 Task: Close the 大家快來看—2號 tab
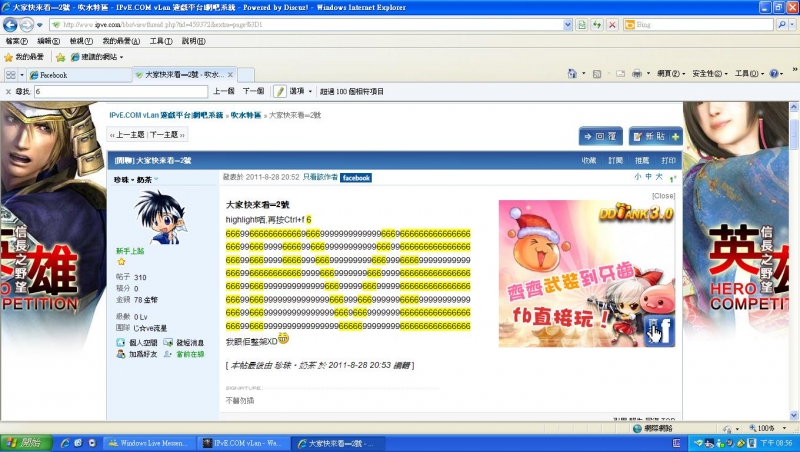click(230, 74)
